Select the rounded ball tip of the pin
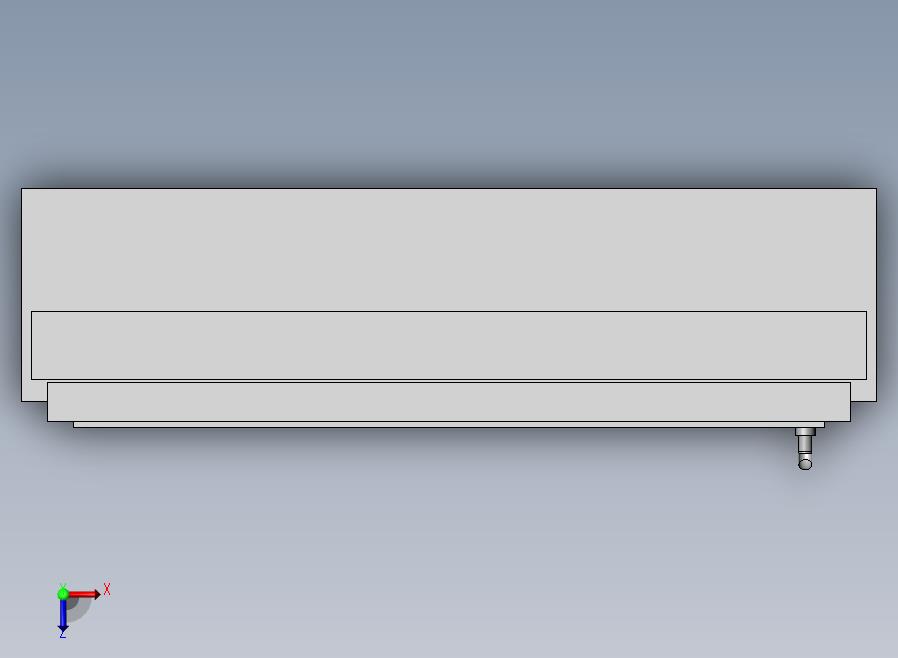 pos(805,463)
